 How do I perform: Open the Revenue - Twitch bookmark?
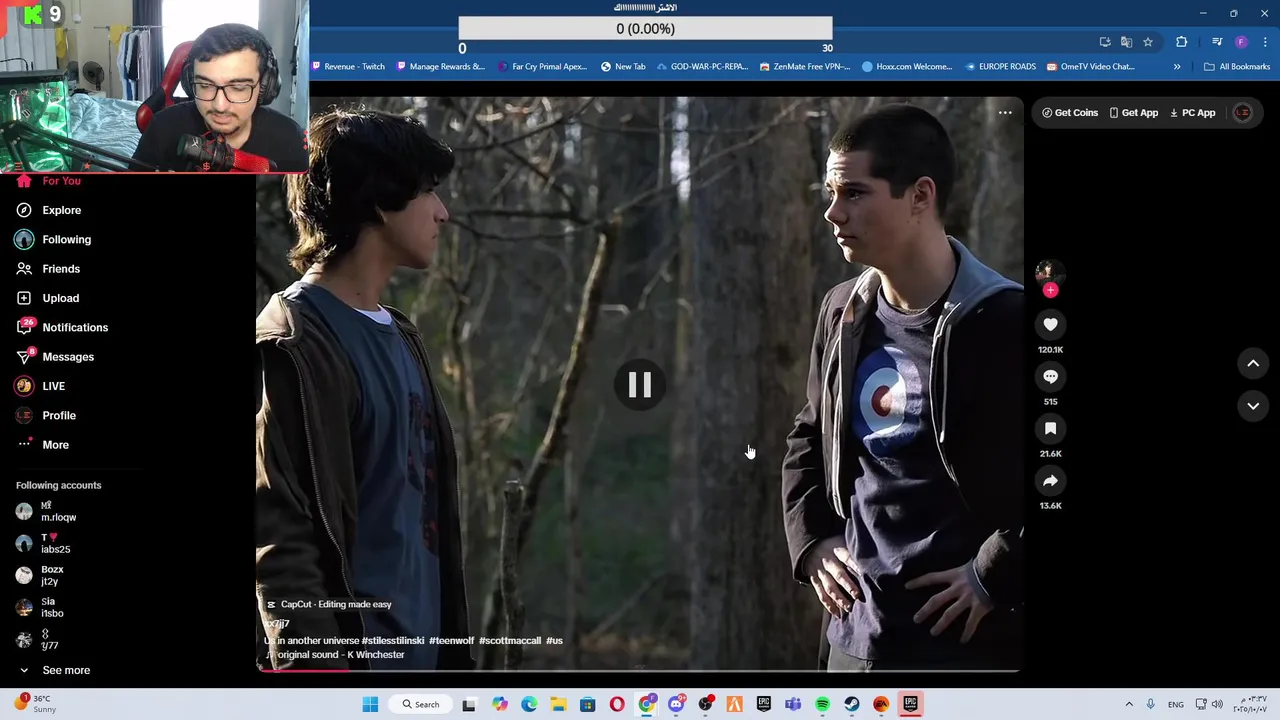pyautogui.click(x=348, y=67)
